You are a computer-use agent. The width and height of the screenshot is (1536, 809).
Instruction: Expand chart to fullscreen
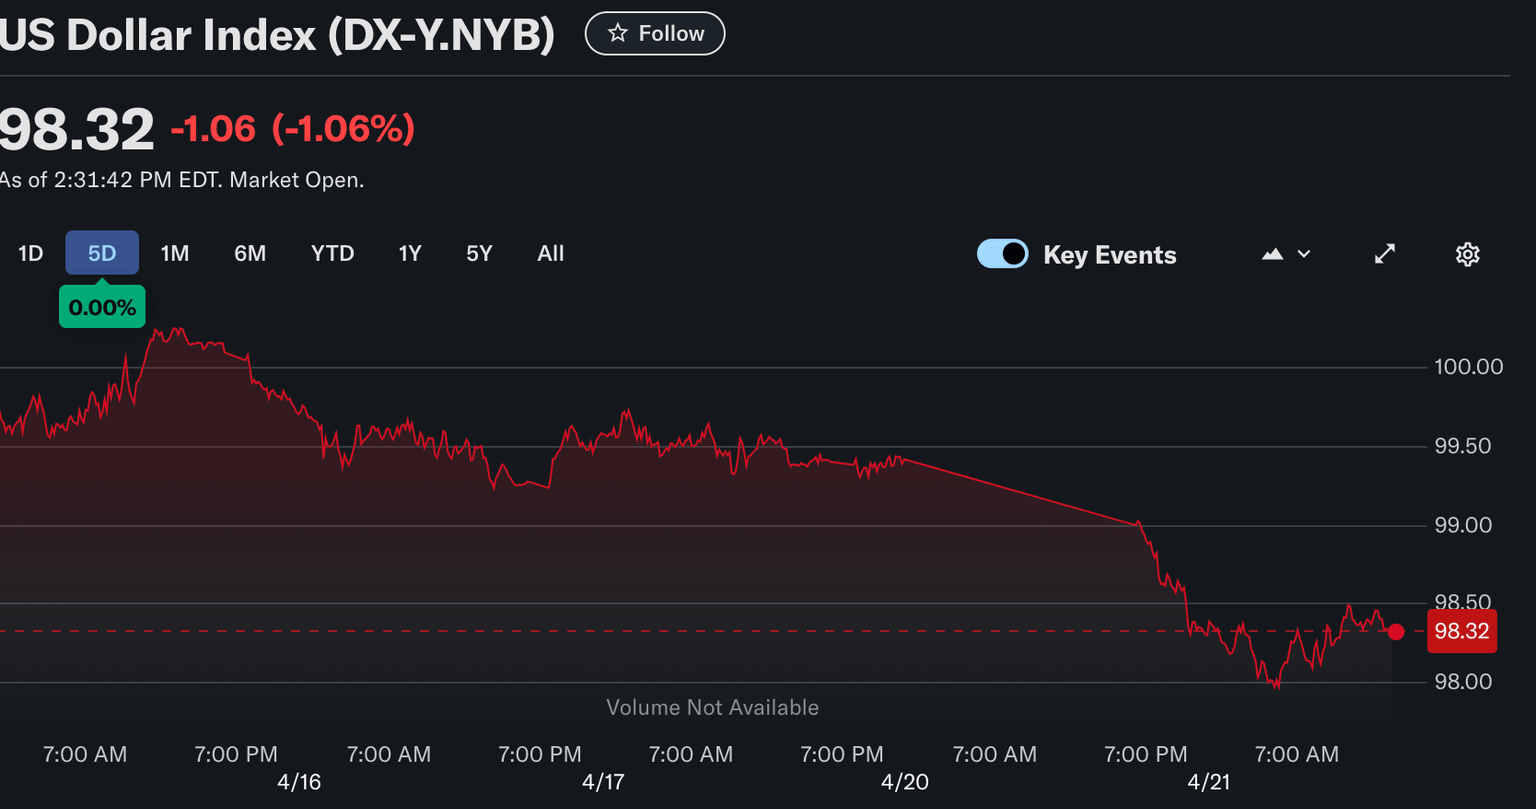[x=1384, y=254]
